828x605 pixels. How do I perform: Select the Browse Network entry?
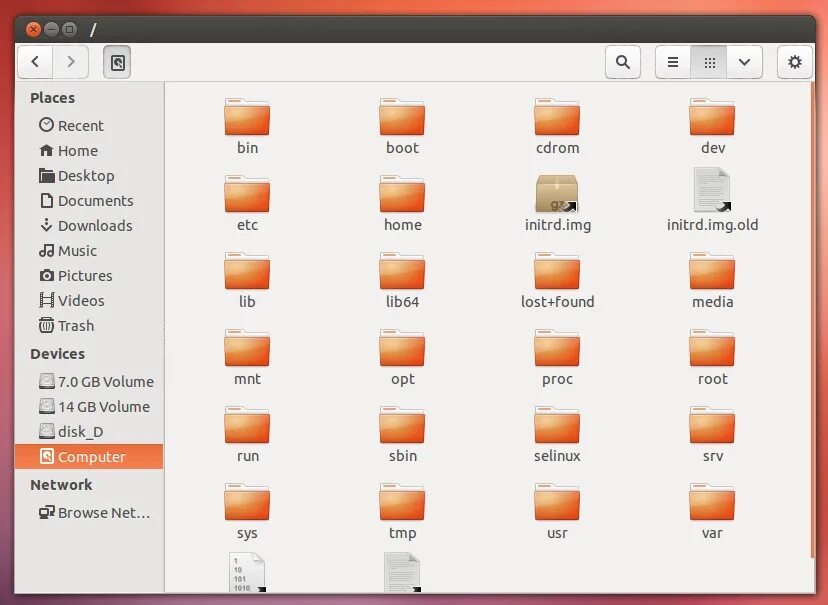point(95,512)
